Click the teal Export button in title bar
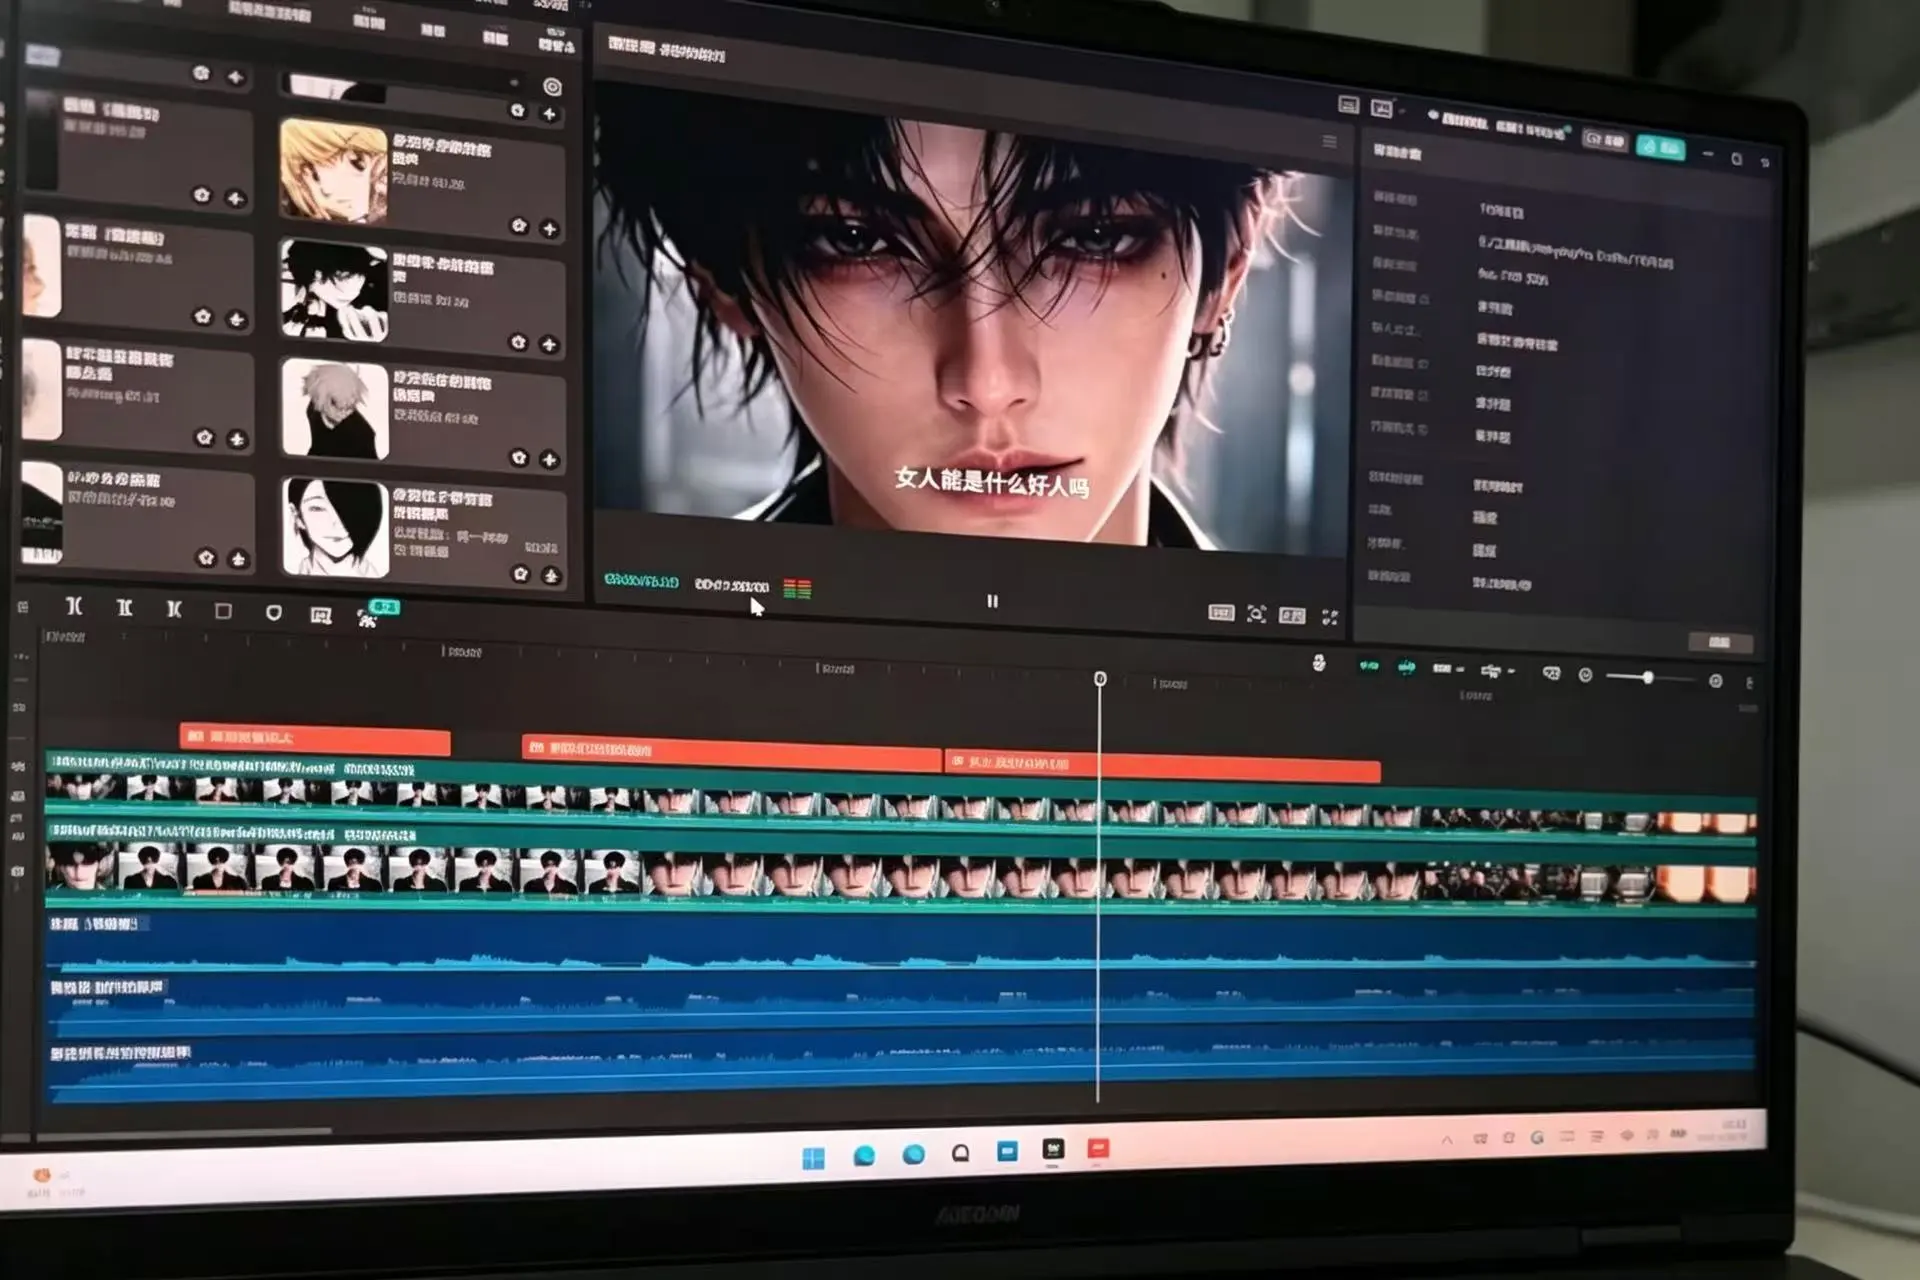 (x=1660, y=147)
